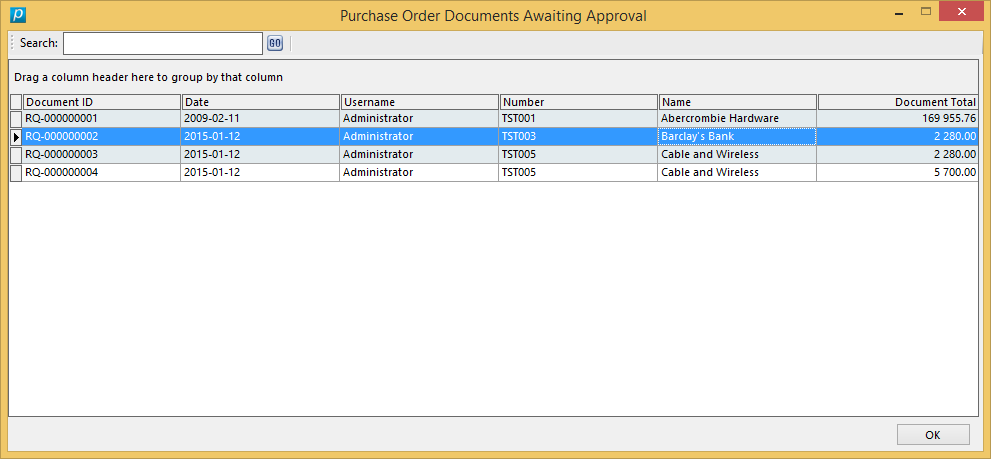Screen dimensions: 991x459
Task: Click the Username column header
Action: click(419, 102)
